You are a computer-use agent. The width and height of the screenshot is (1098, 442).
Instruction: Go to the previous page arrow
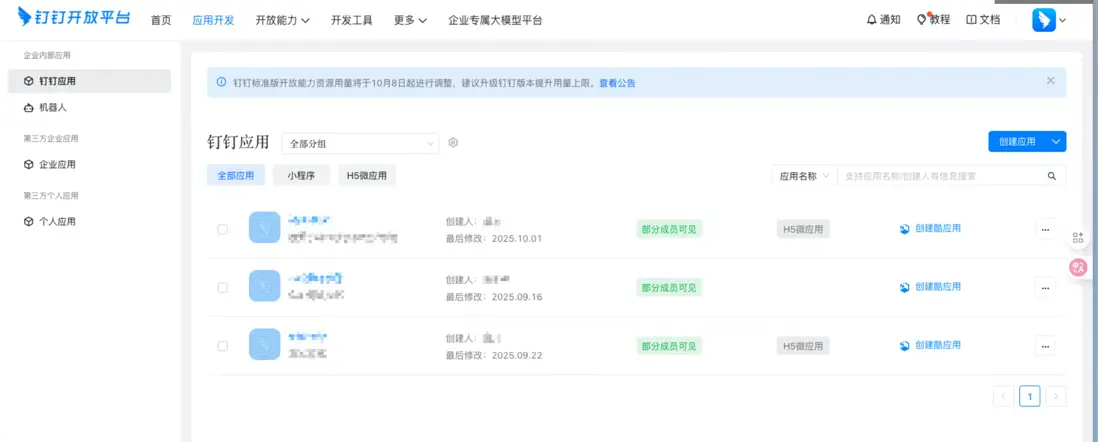[x=1003, y=396]
